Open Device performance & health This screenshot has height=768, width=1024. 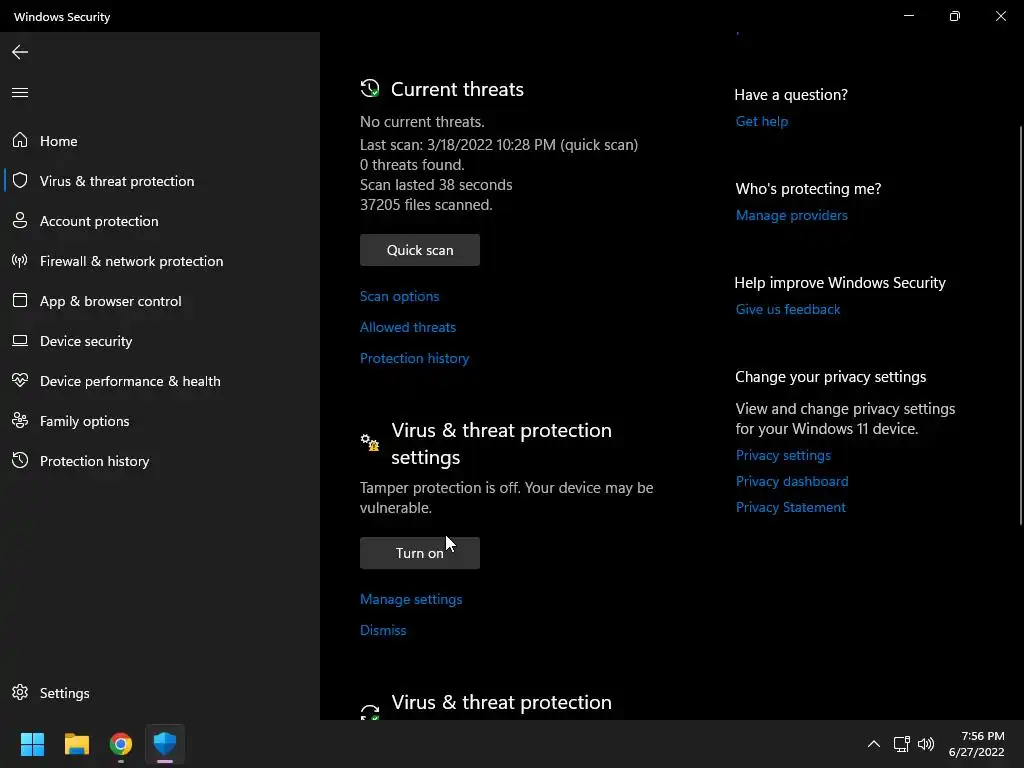[160, 381]
